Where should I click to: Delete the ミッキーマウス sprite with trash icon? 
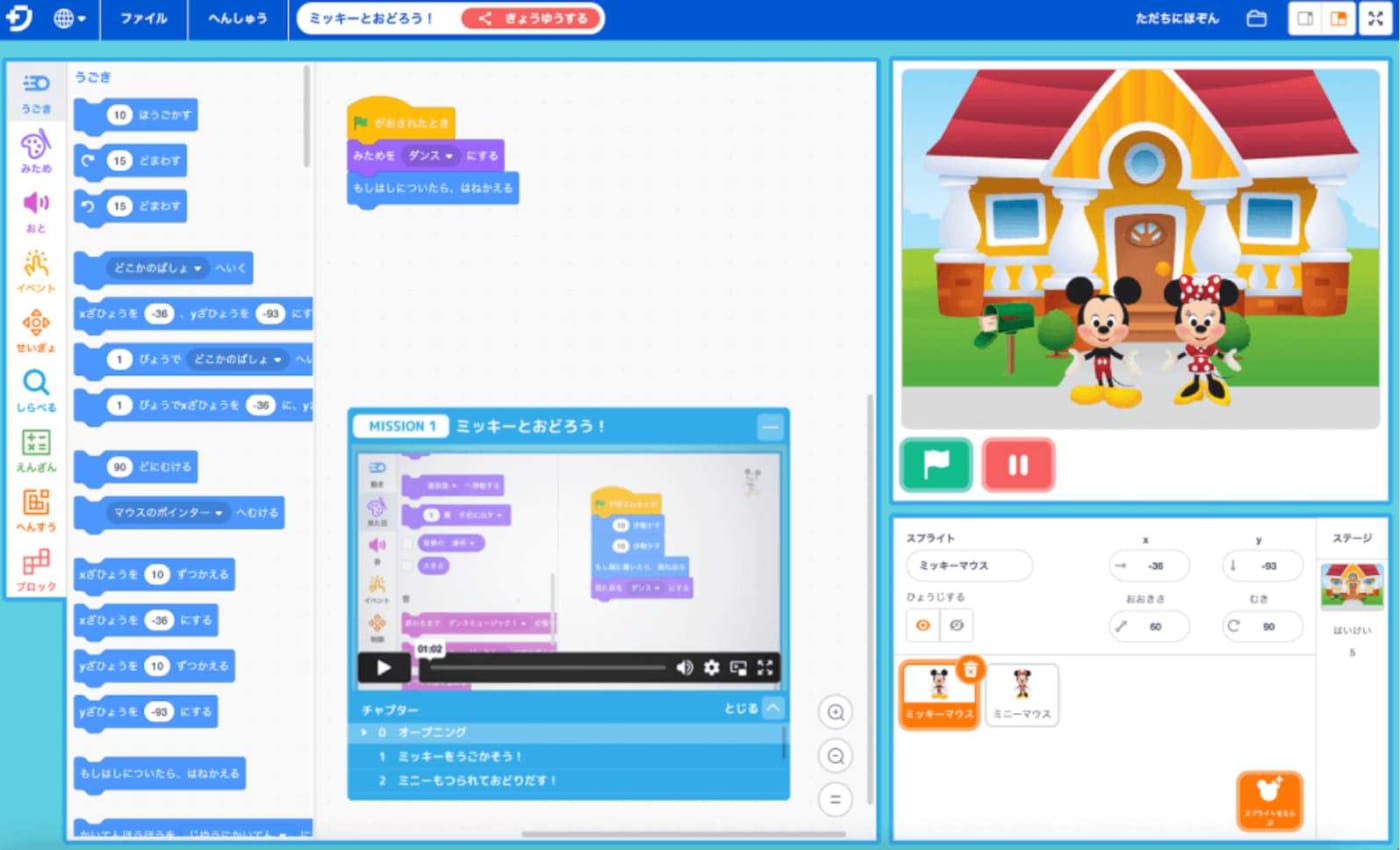coord(970,669)
